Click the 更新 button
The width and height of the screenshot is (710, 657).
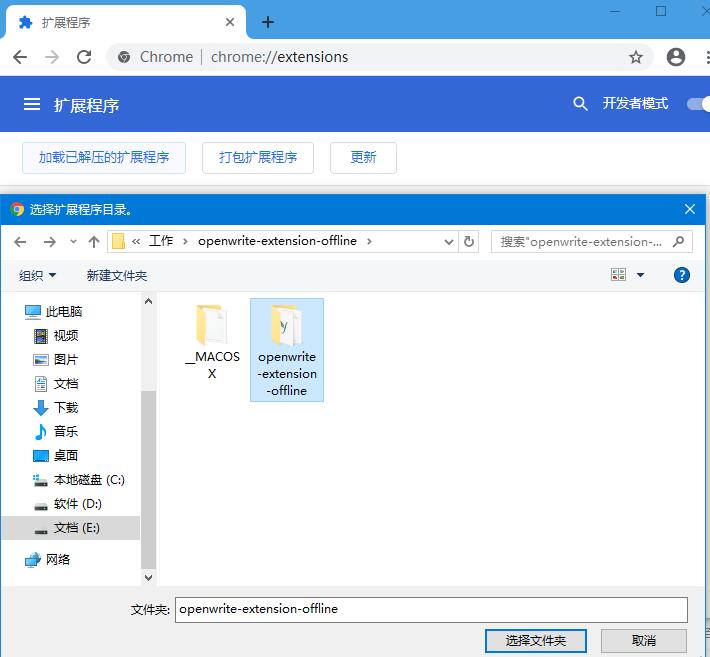tap(363, 158)
